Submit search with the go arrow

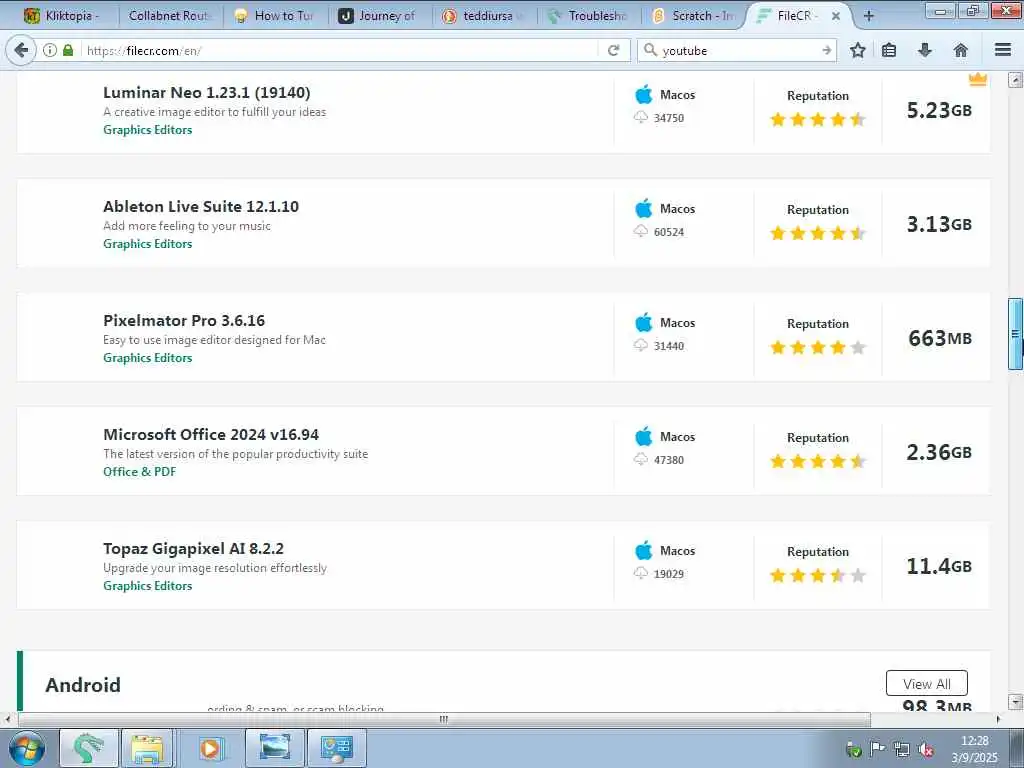(827, 50)
